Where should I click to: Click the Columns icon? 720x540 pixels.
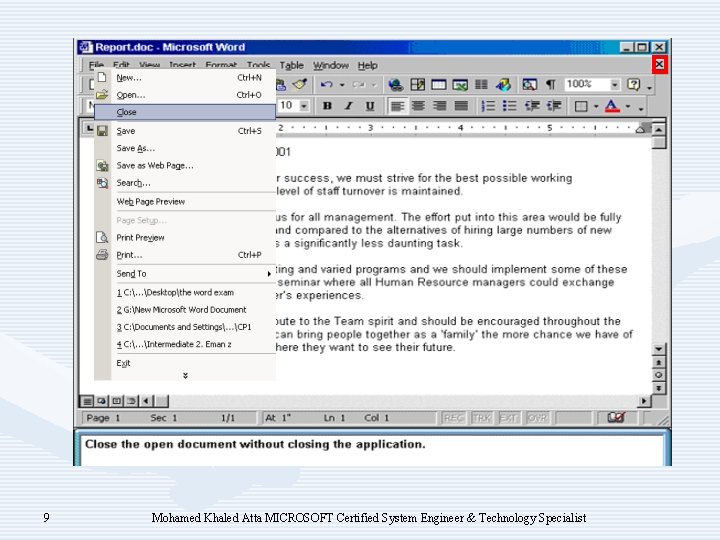(x=481, y=84)
